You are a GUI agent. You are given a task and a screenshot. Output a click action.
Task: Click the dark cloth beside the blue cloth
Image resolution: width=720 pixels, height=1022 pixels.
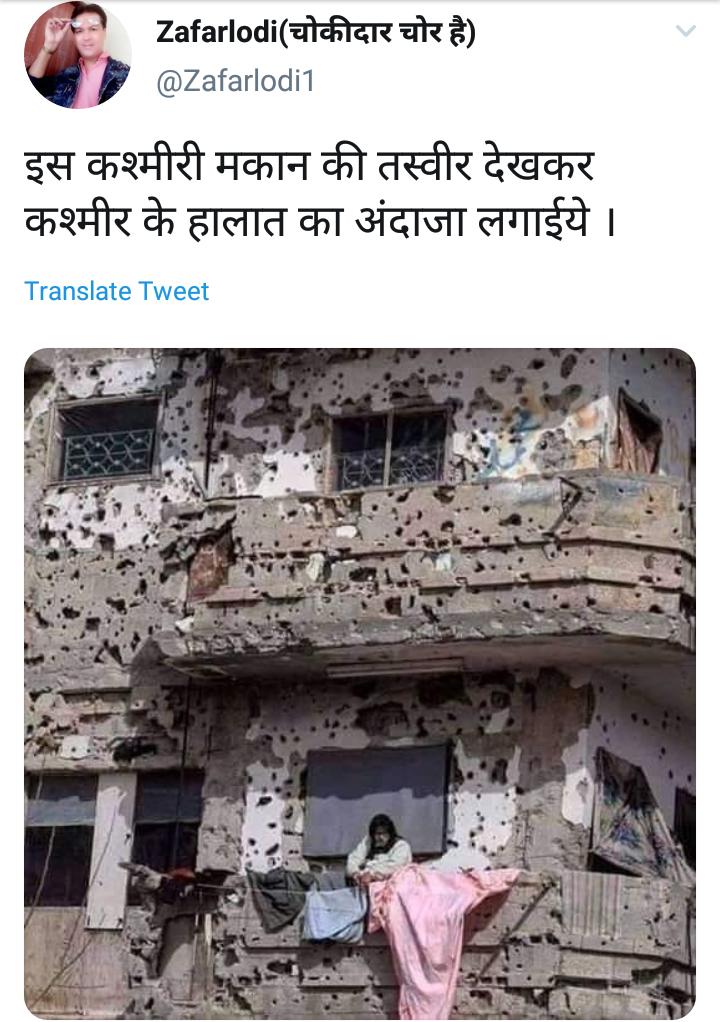click(x=277, y=897)
